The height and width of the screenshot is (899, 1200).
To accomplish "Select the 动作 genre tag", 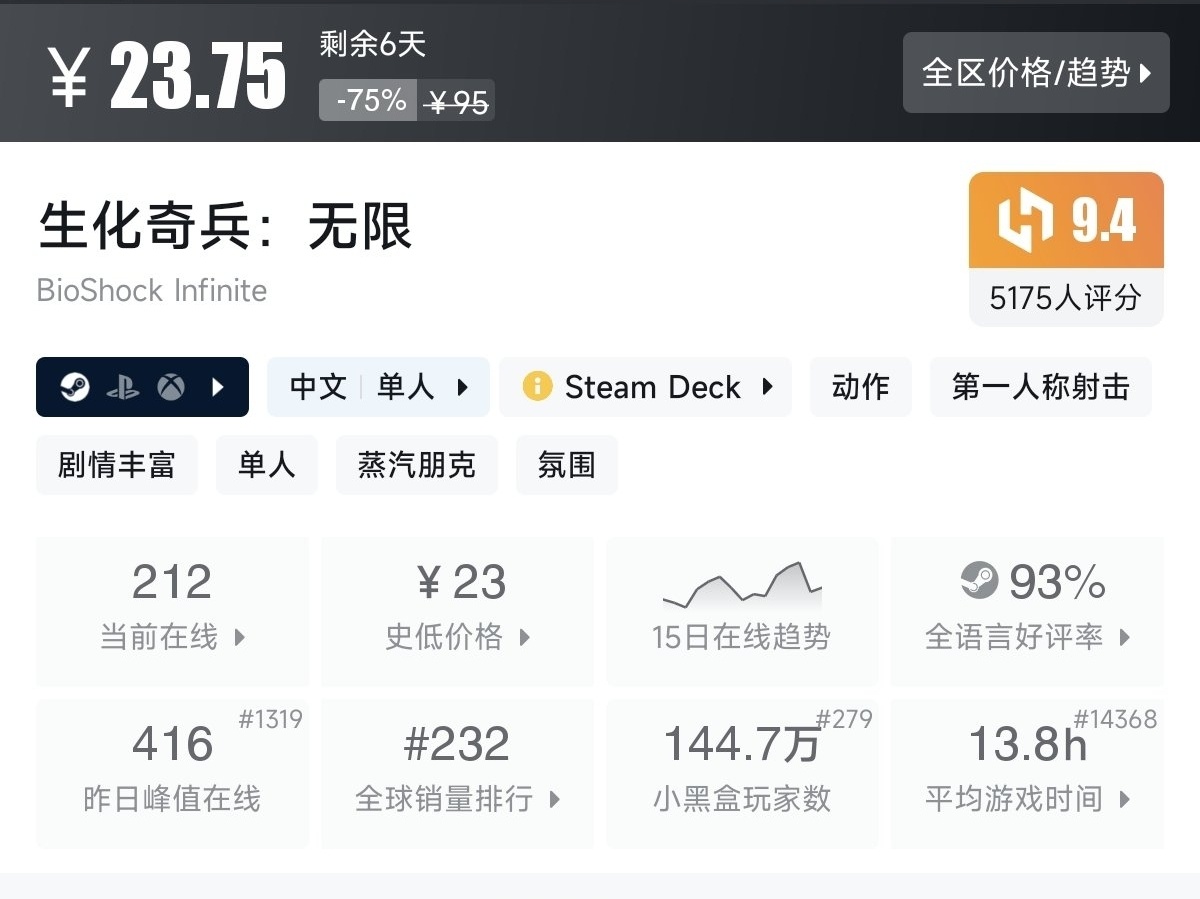I will pyautogui.click(x=860, y=387).
